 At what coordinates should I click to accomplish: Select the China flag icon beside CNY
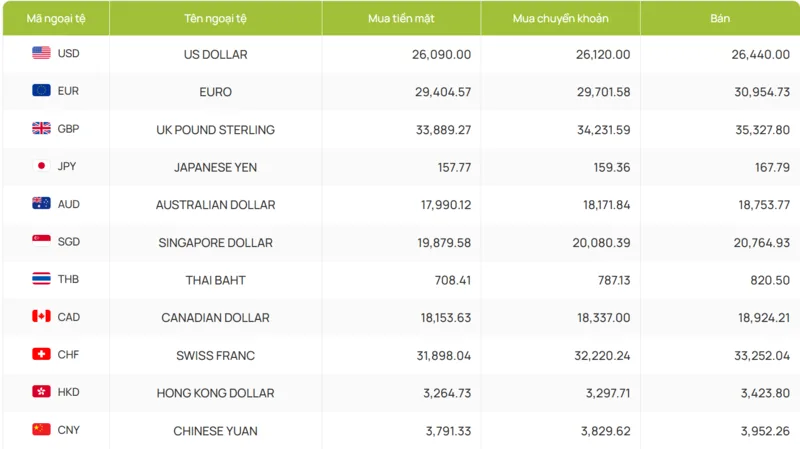tap(41, 429)
